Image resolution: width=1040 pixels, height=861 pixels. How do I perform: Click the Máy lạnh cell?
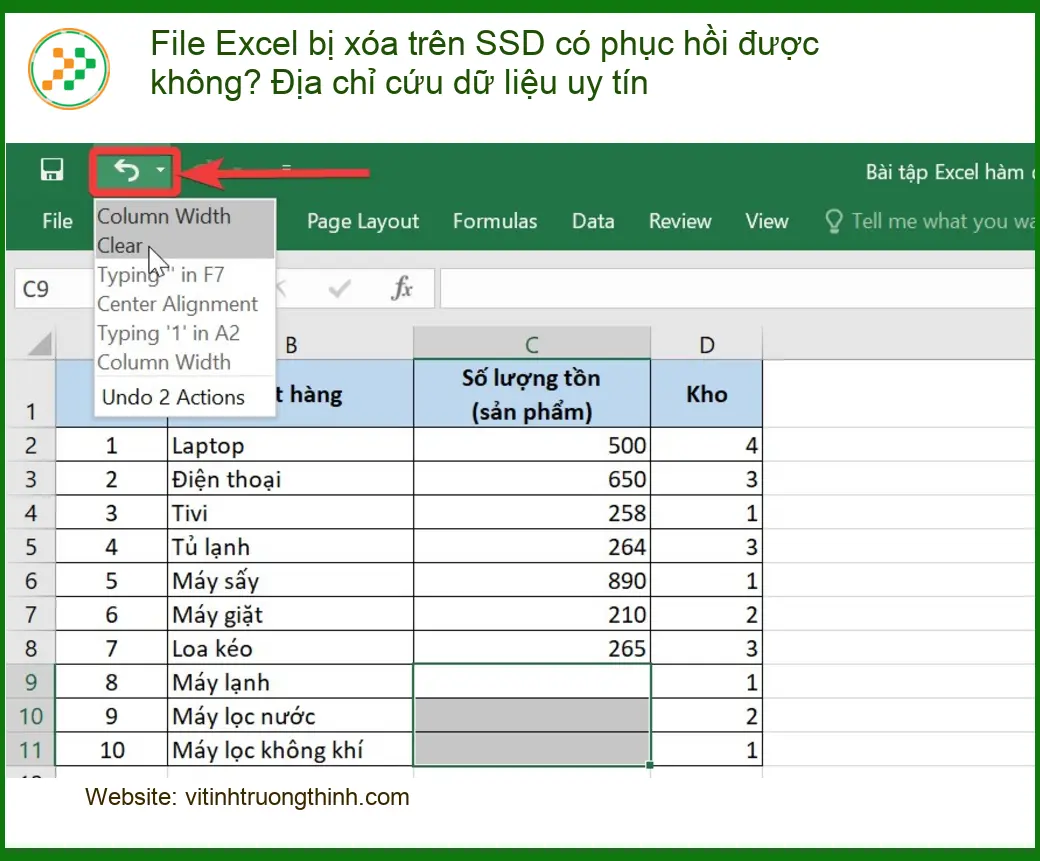click(291, 682)
